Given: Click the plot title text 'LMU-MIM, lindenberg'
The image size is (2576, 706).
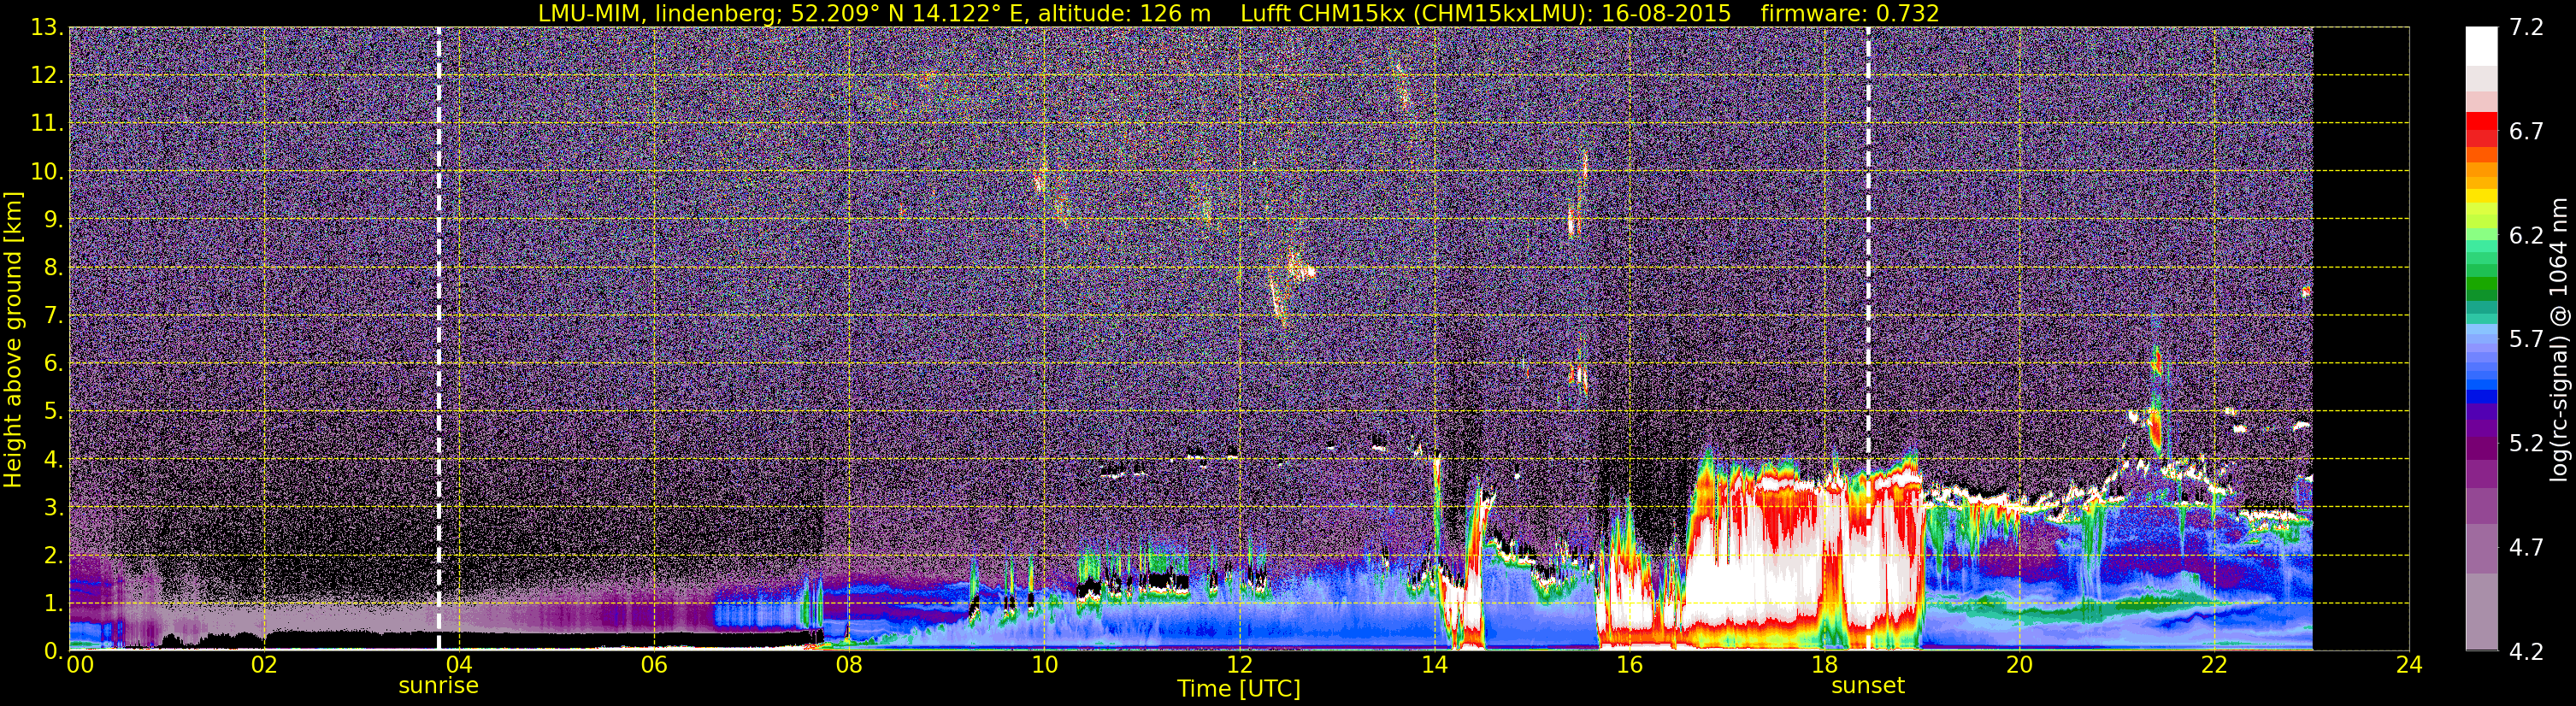Looking at the screenshot, I should point(654,14).
